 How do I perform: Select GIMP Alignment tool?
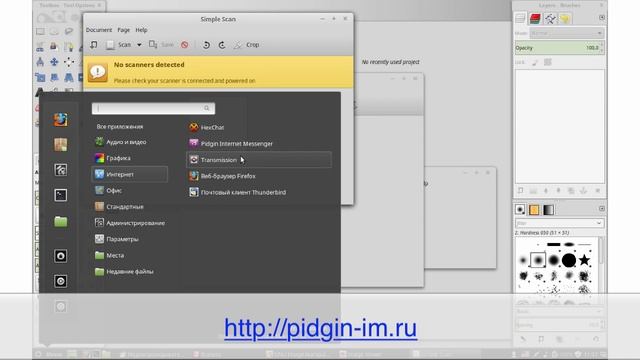[x=69, y=62]
